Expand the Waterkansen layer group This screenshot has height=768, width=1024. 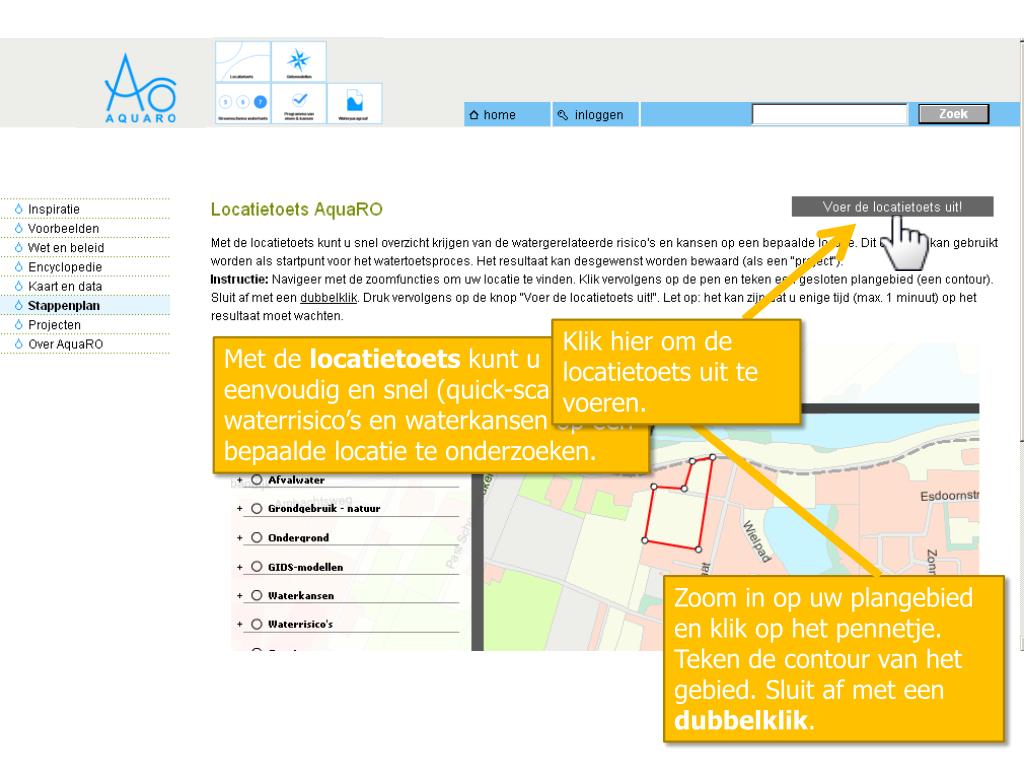(x=240, y=596)
